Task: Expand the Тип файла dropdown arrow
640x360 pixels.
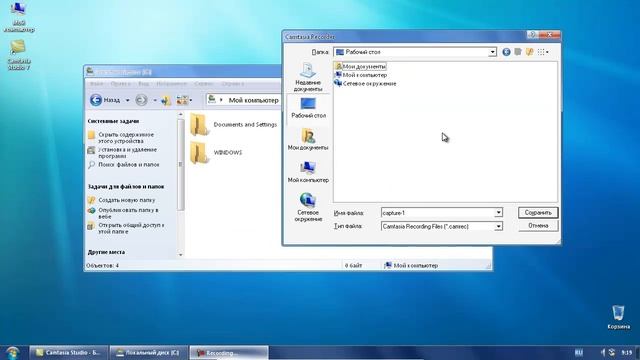Action: click(x=498, y=226)
